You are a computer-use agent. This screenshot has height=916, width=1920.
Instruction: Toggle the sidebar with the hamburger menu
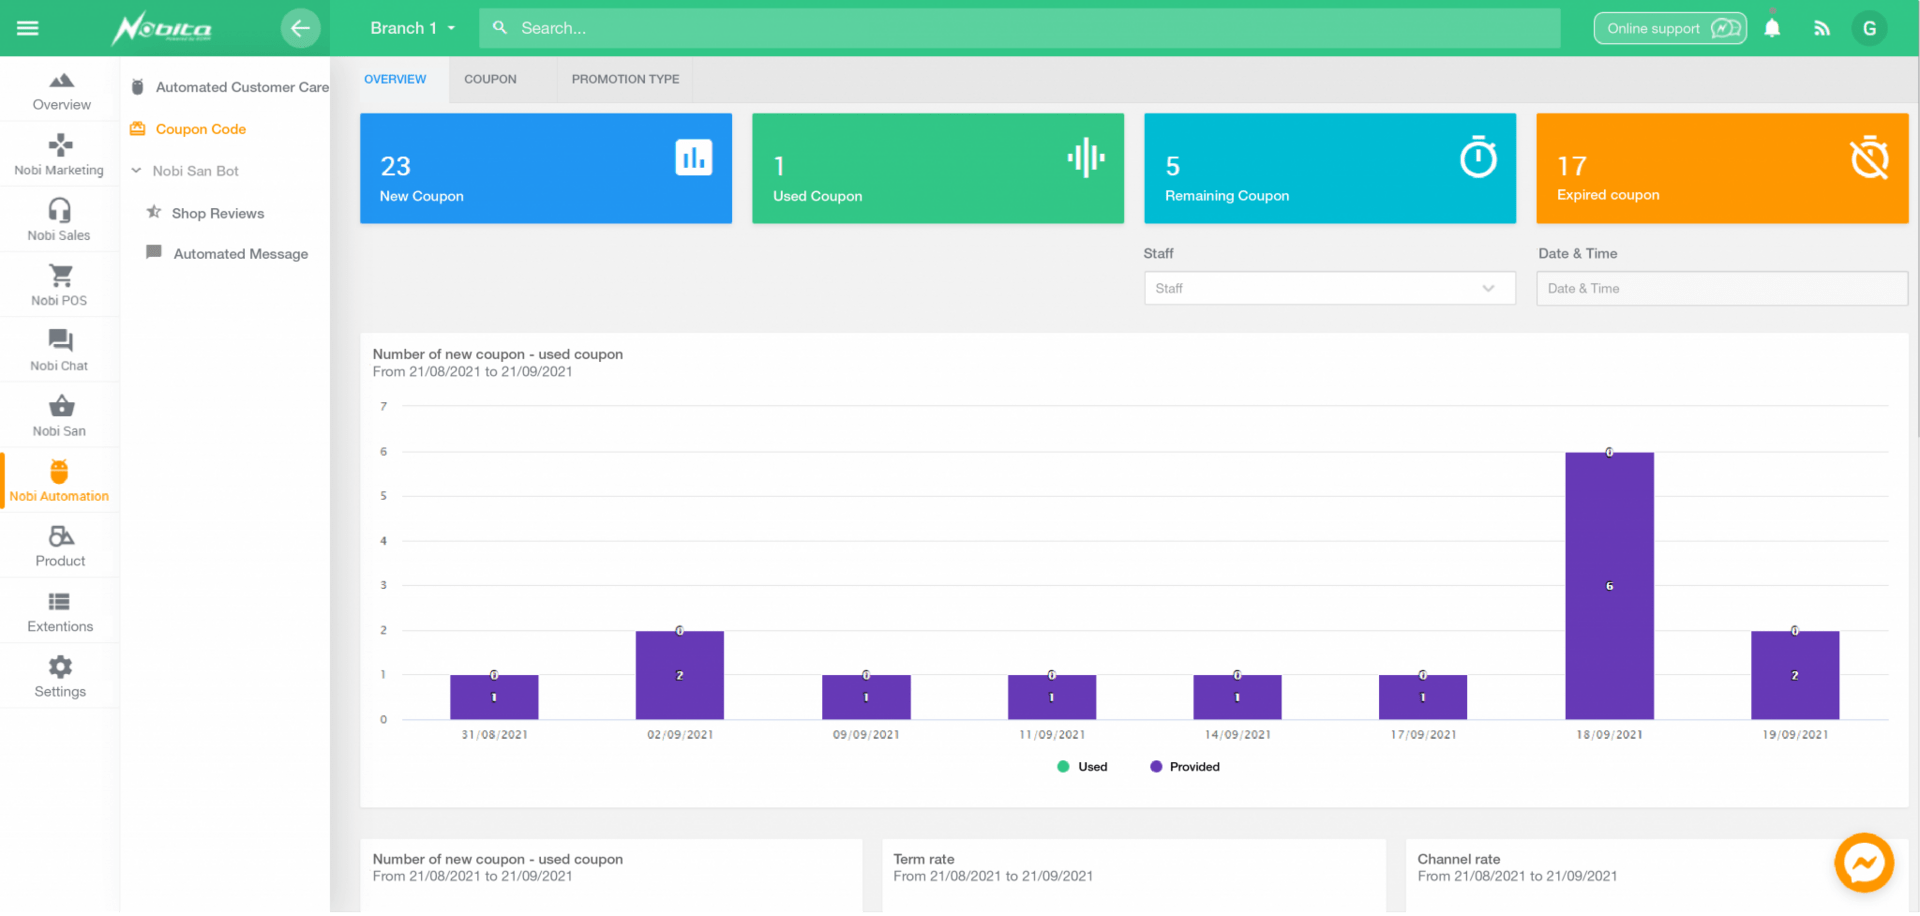coord(28,28)
